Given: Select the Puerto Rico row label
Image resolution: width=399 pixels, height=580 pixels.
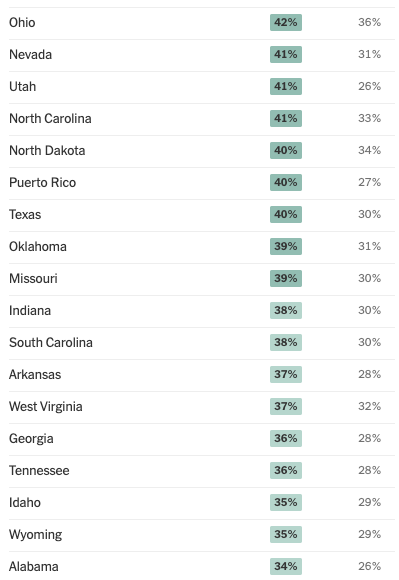Looking at the screenshot, I should [x=43, y=182].
